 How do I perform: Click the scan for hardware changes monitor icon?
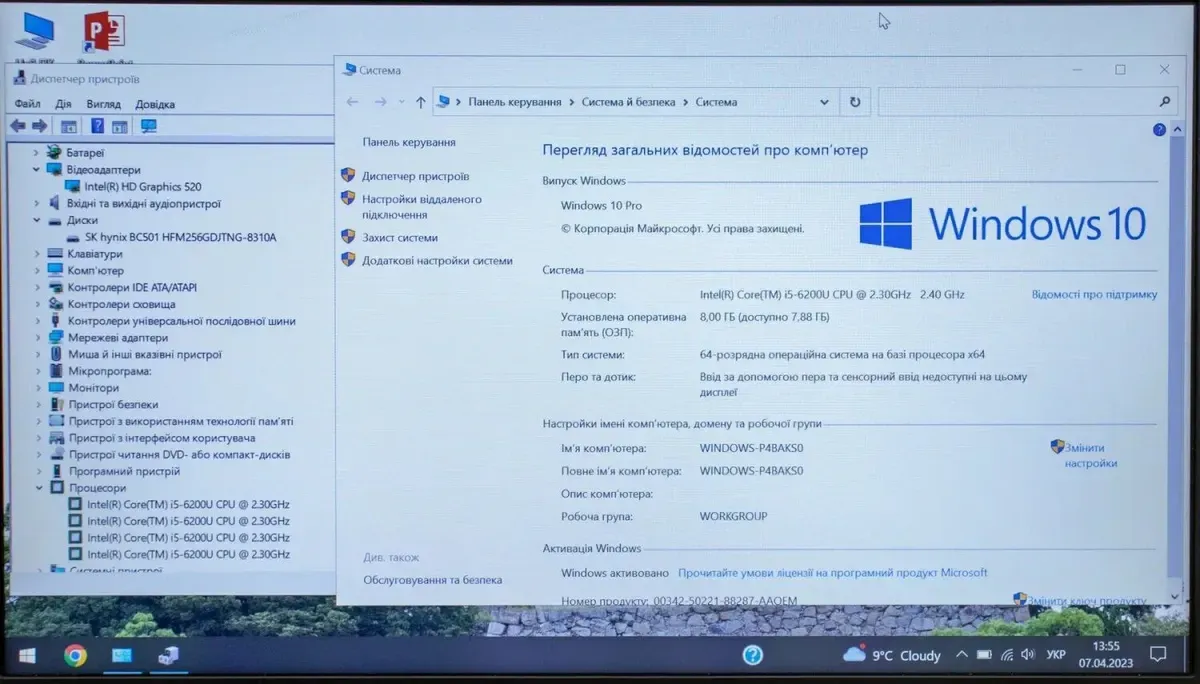pyautogui.click(x=149, y=126)
